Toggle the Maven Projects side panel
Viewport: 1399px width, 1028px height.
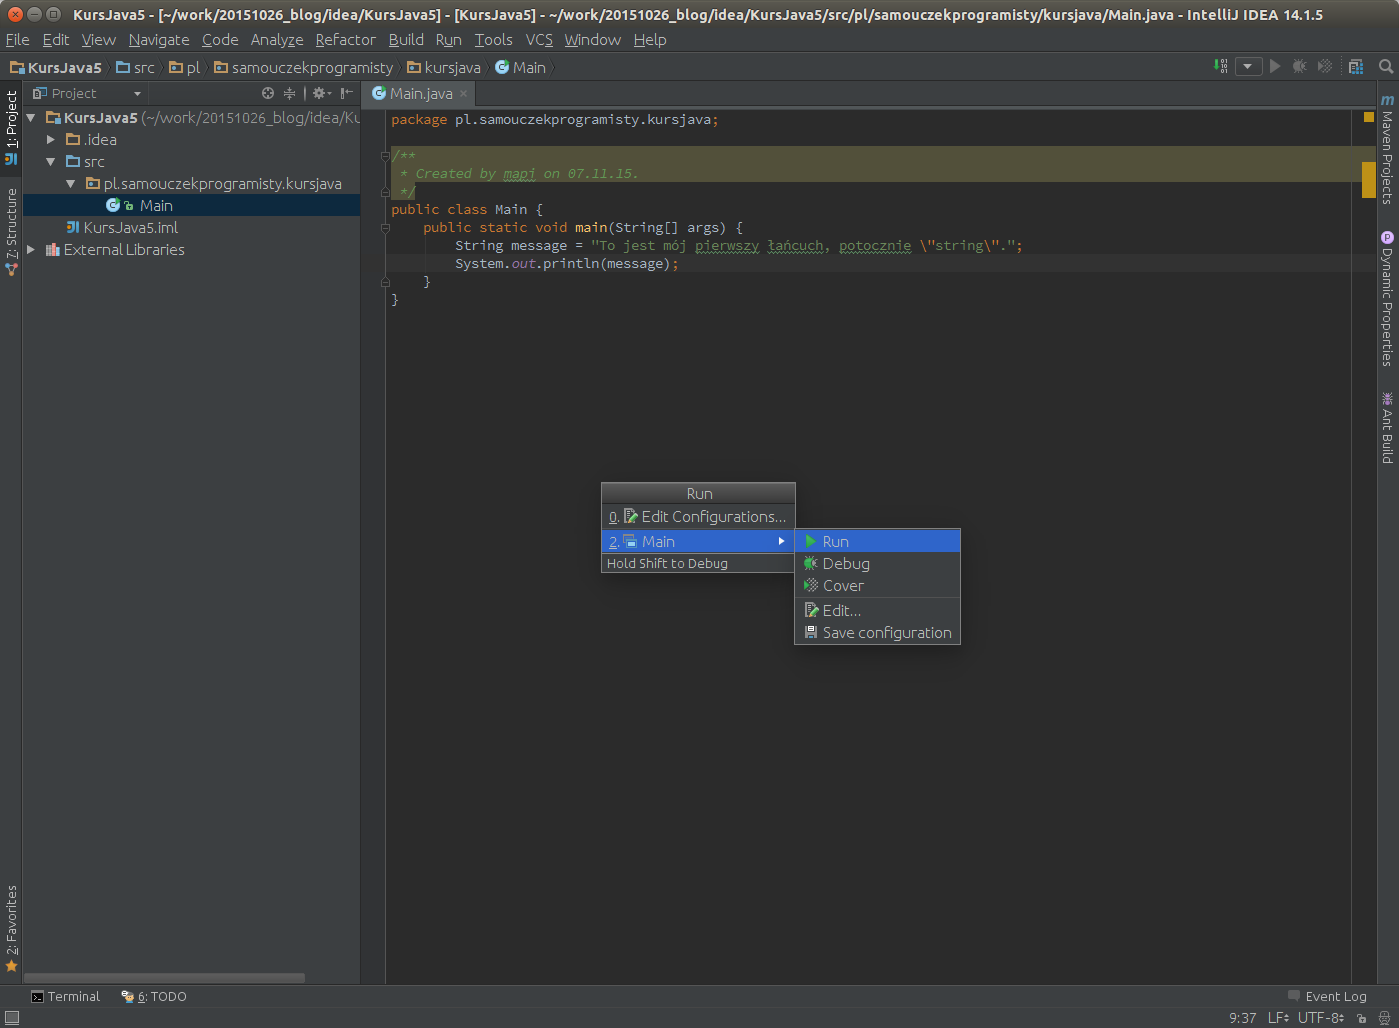(1387, 150)
